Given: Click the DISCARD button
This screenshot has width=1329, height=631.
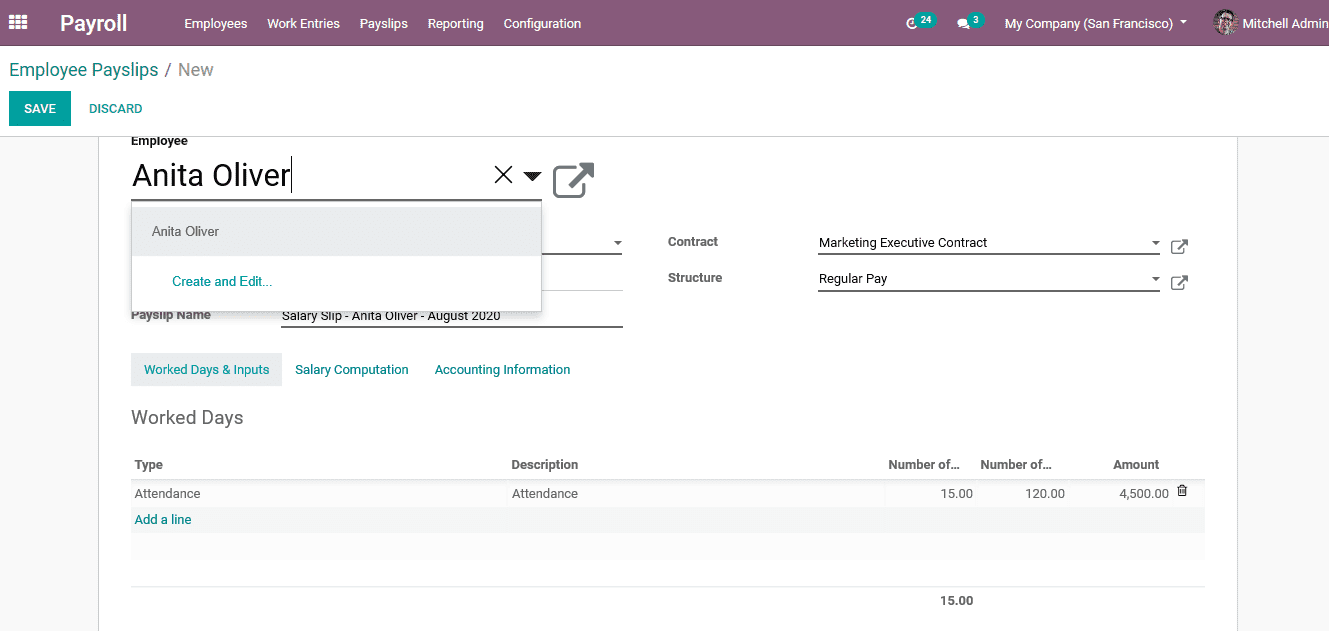Looking at the screenshot, I should coord(116,109).
